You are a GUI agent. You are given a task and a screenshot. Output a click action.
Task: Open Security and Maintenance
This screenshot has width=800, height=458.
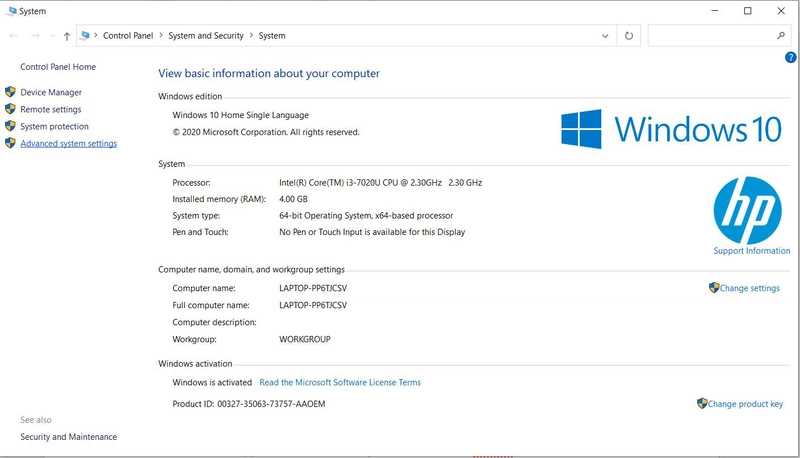[x=68, y=437]
